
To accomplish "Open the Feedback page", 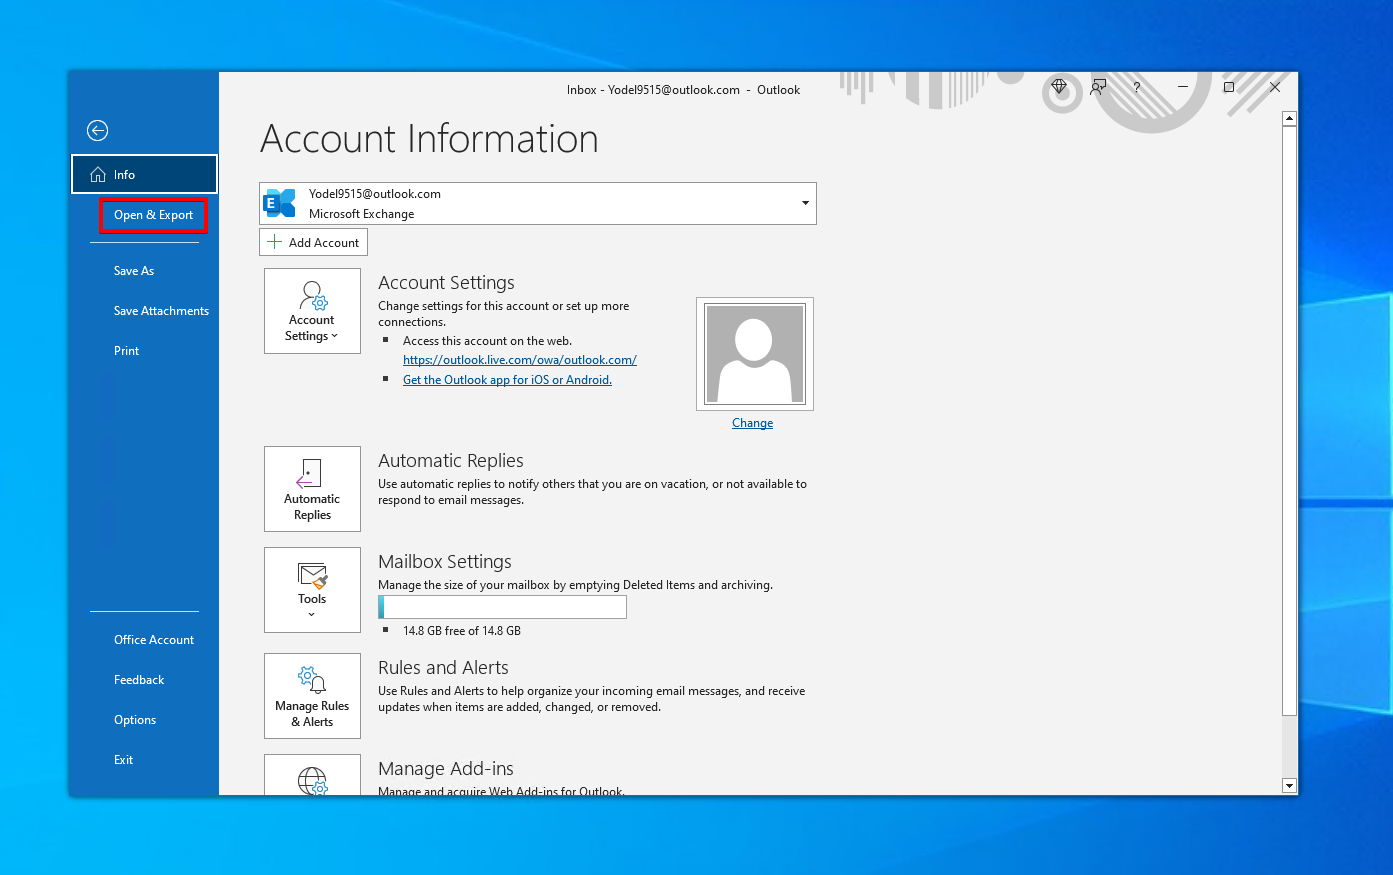I will tap(139, 680).
